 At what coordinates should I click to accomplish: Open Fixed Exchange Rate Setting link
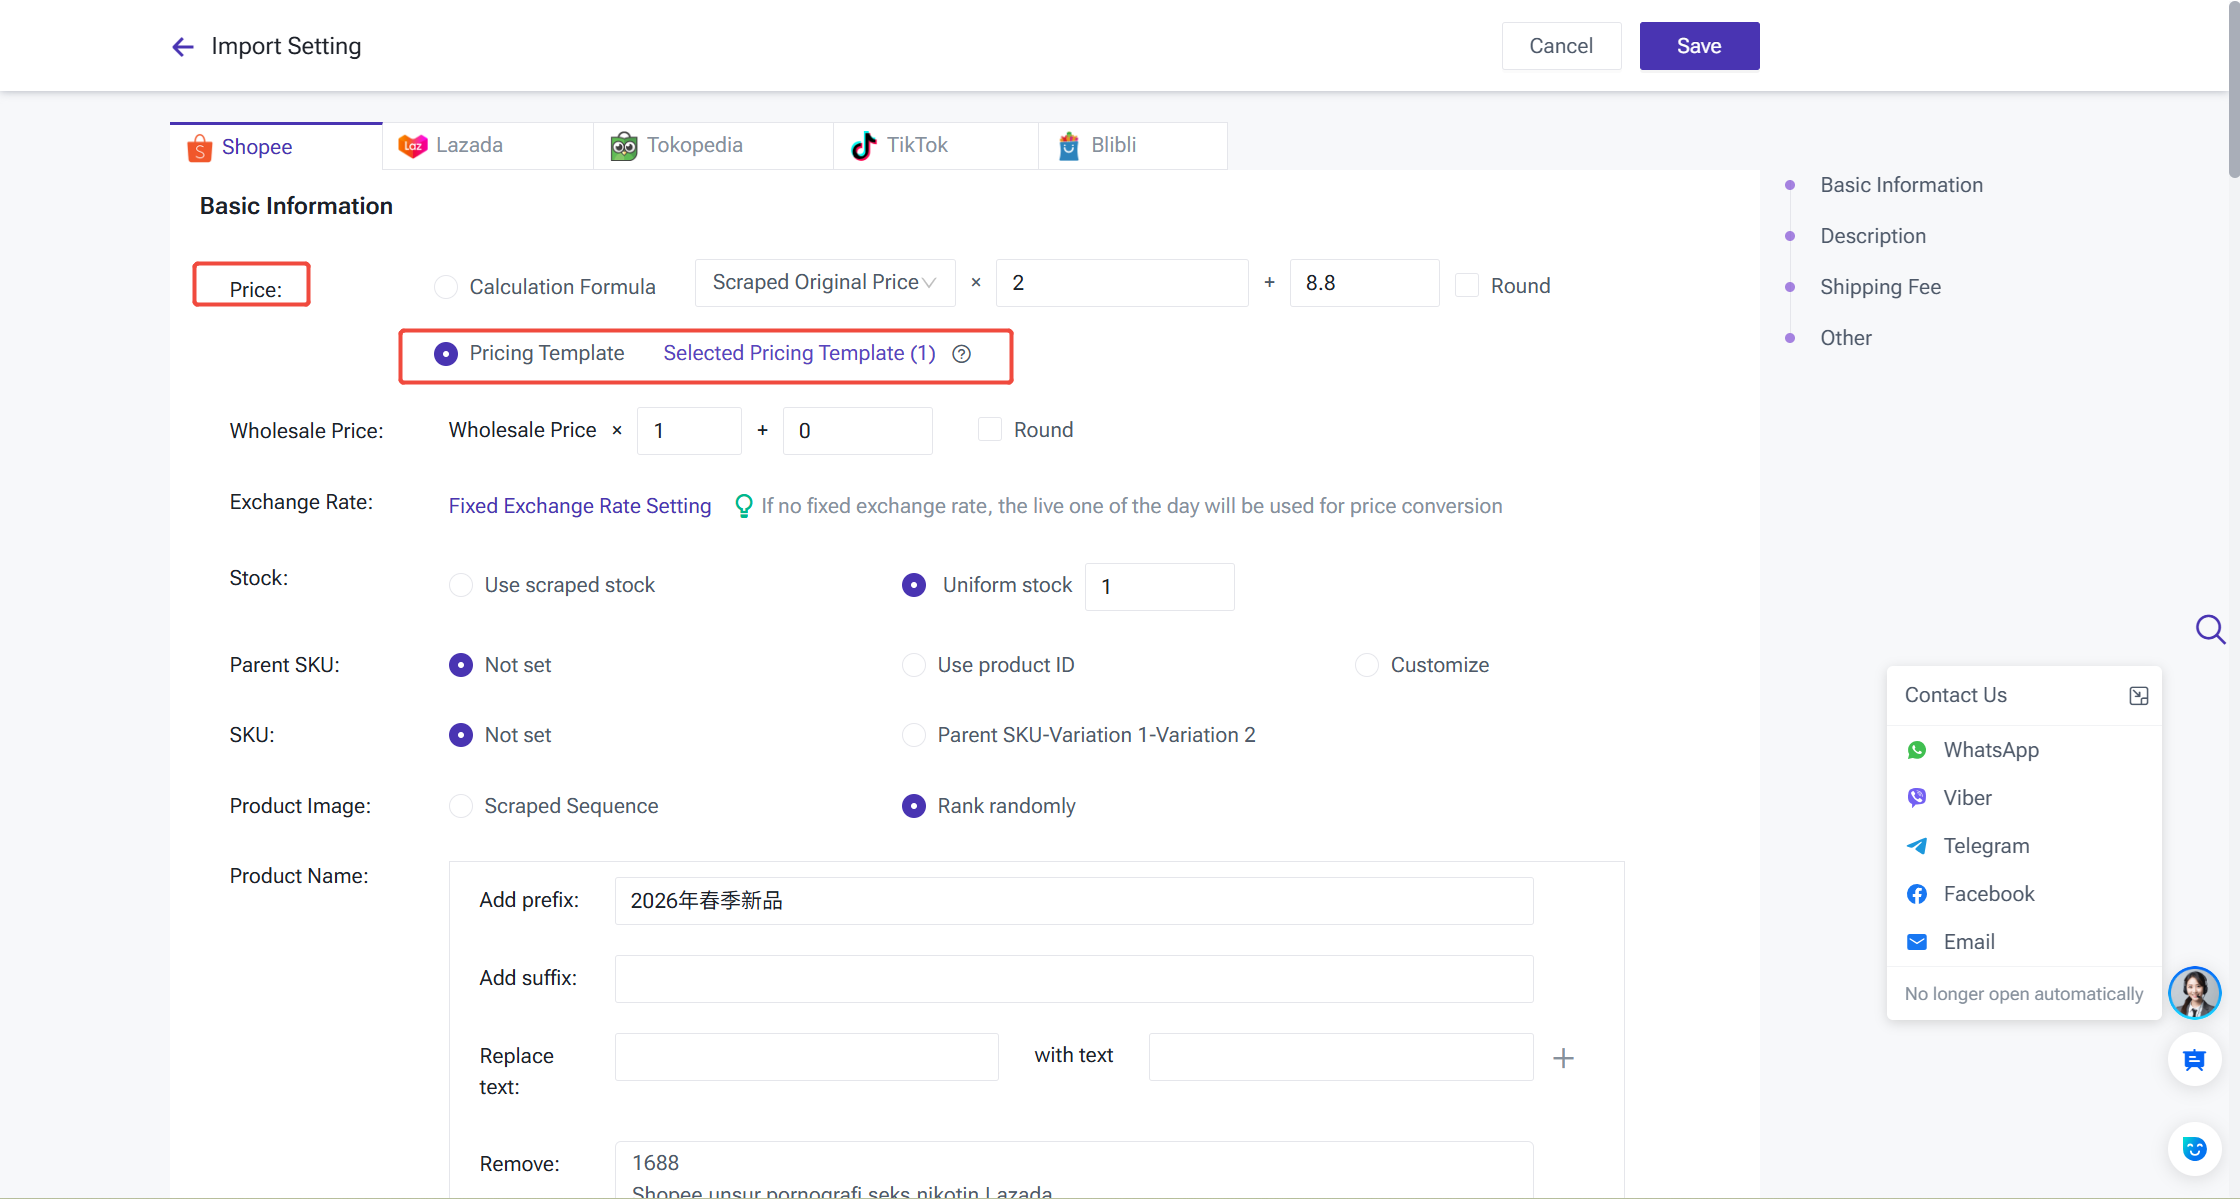pyautogui.click(x=579, y=506)
